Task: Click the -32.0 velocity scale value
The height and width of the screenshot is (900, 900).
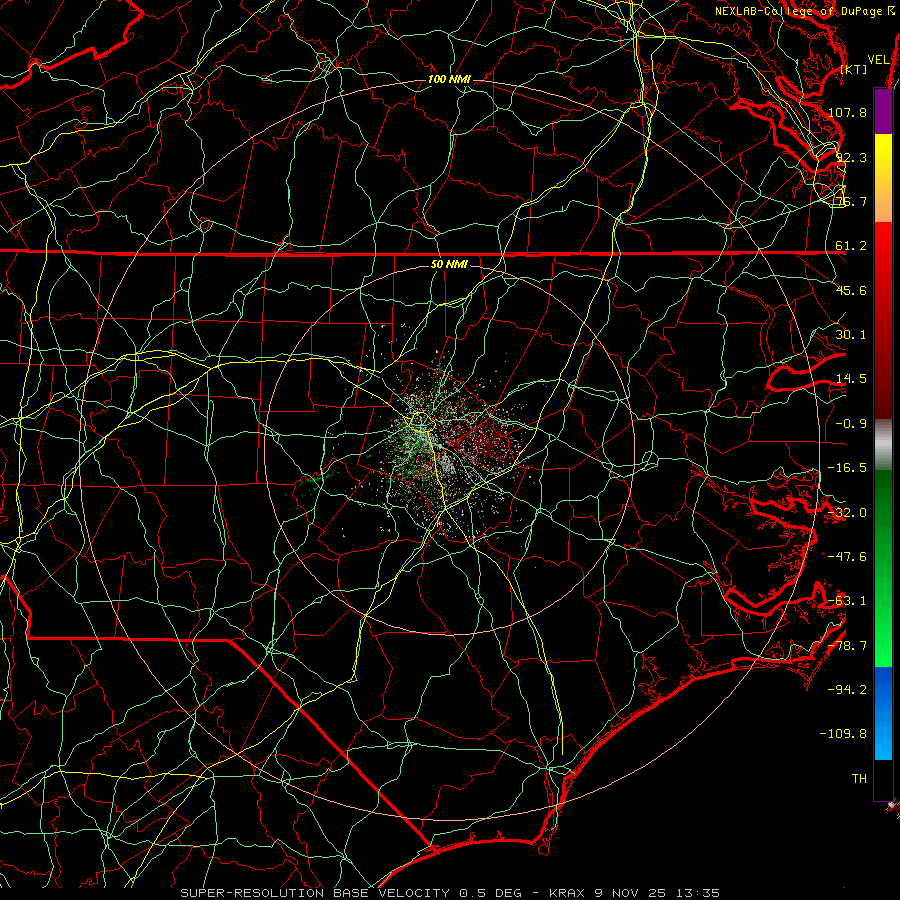Action: click(x=847, y=513)
